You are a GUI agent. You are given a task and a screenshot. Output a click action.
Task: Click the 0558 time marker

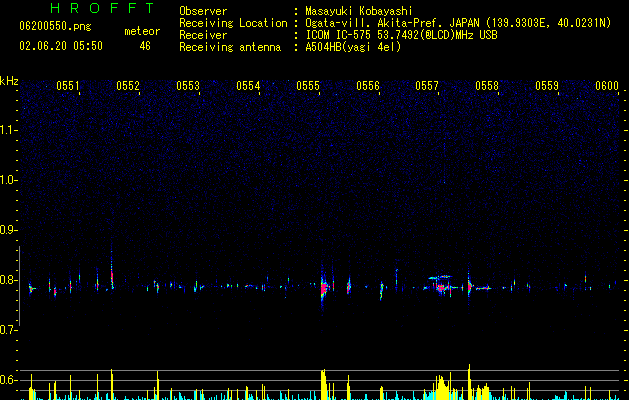click(487, 86)
